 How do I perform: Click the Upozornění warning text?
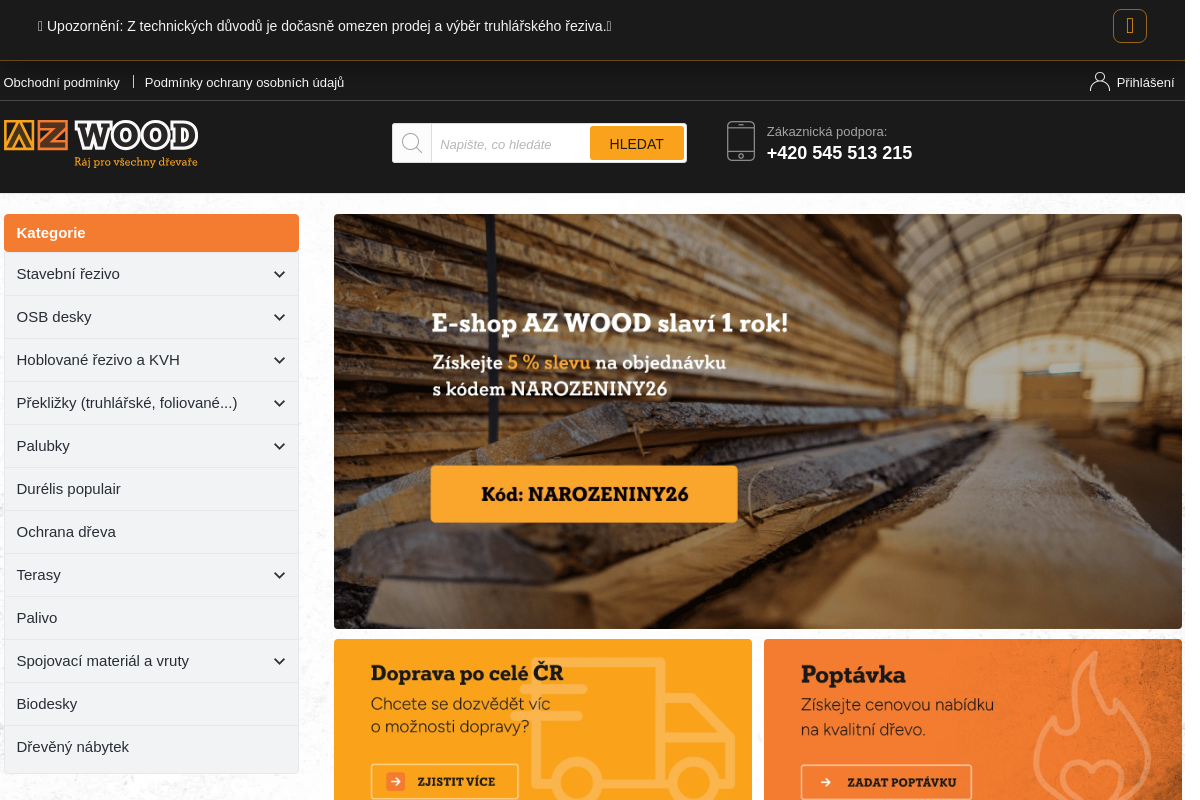(x=324, y=26)
